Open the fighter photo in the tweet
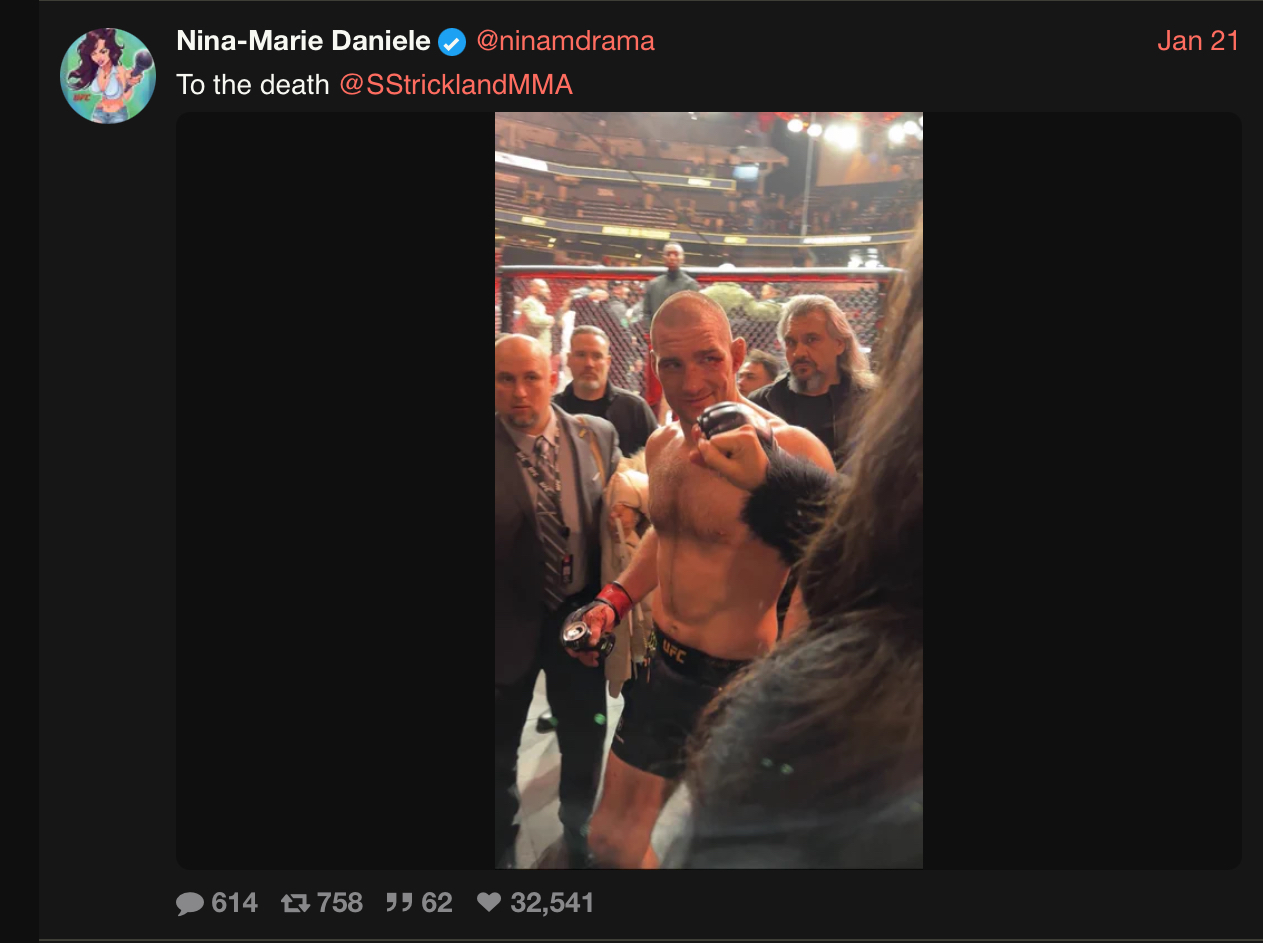Image resolution: width=1263 pixels, height=943 pixels. (x=708, y=490)
